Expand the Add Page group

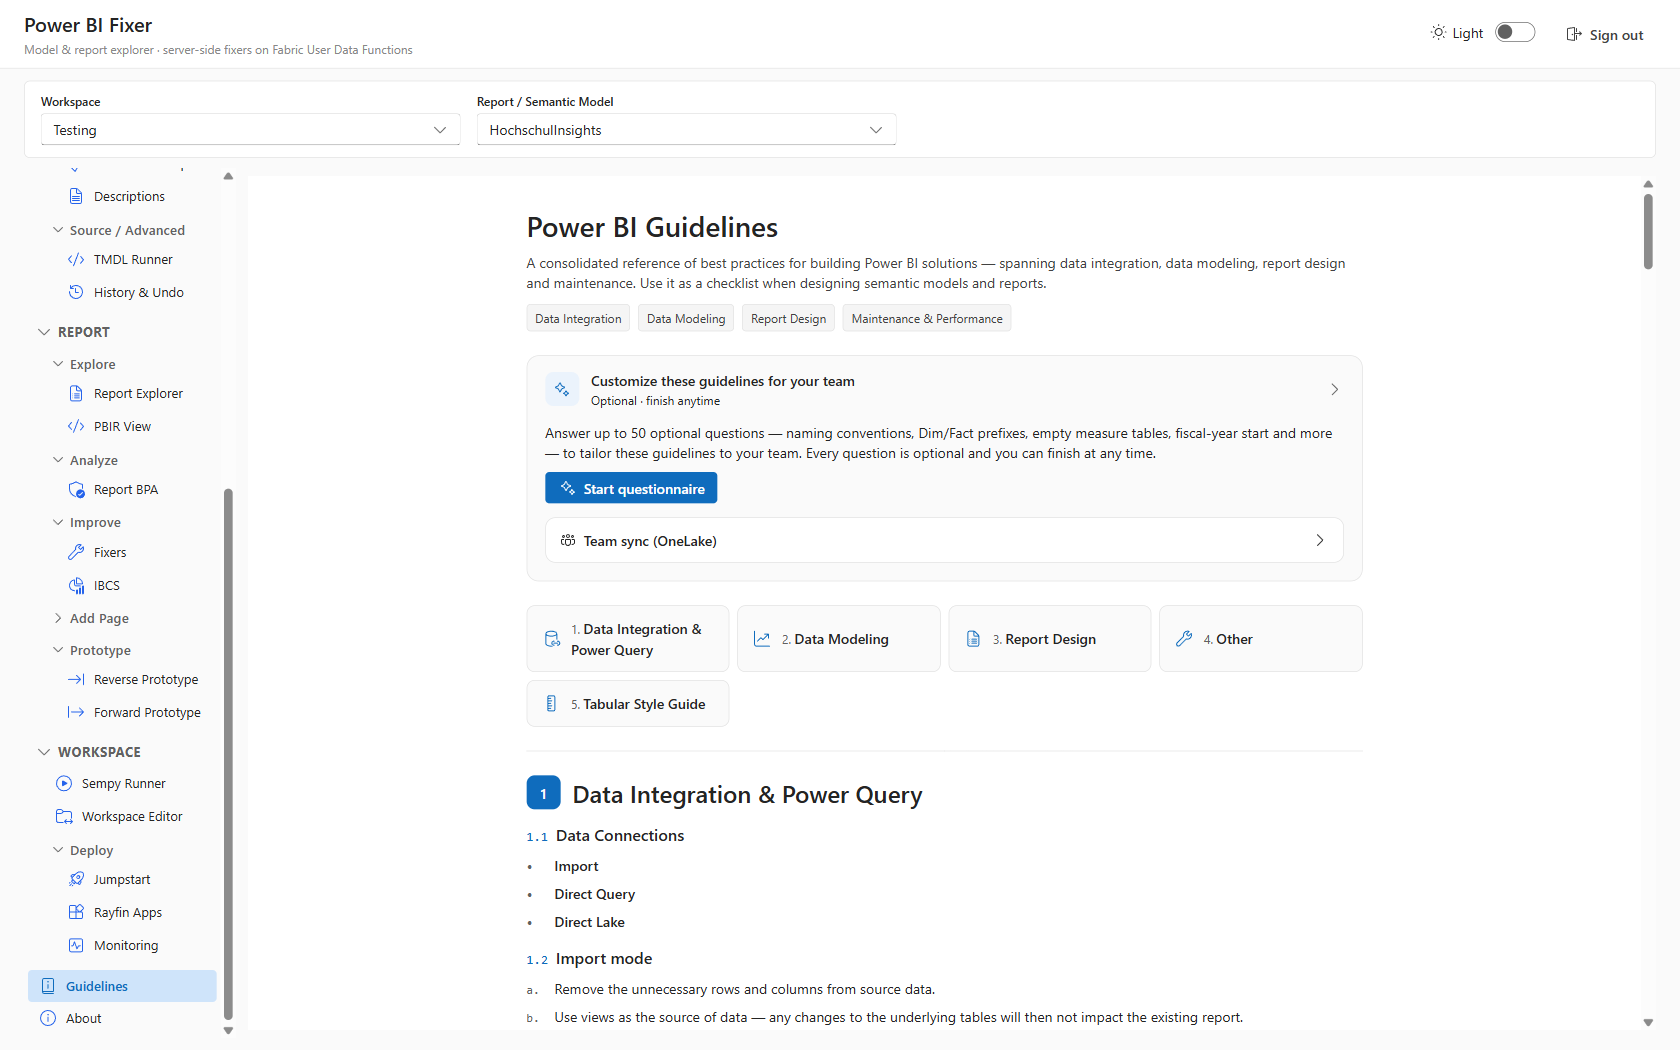coord(58,618)
